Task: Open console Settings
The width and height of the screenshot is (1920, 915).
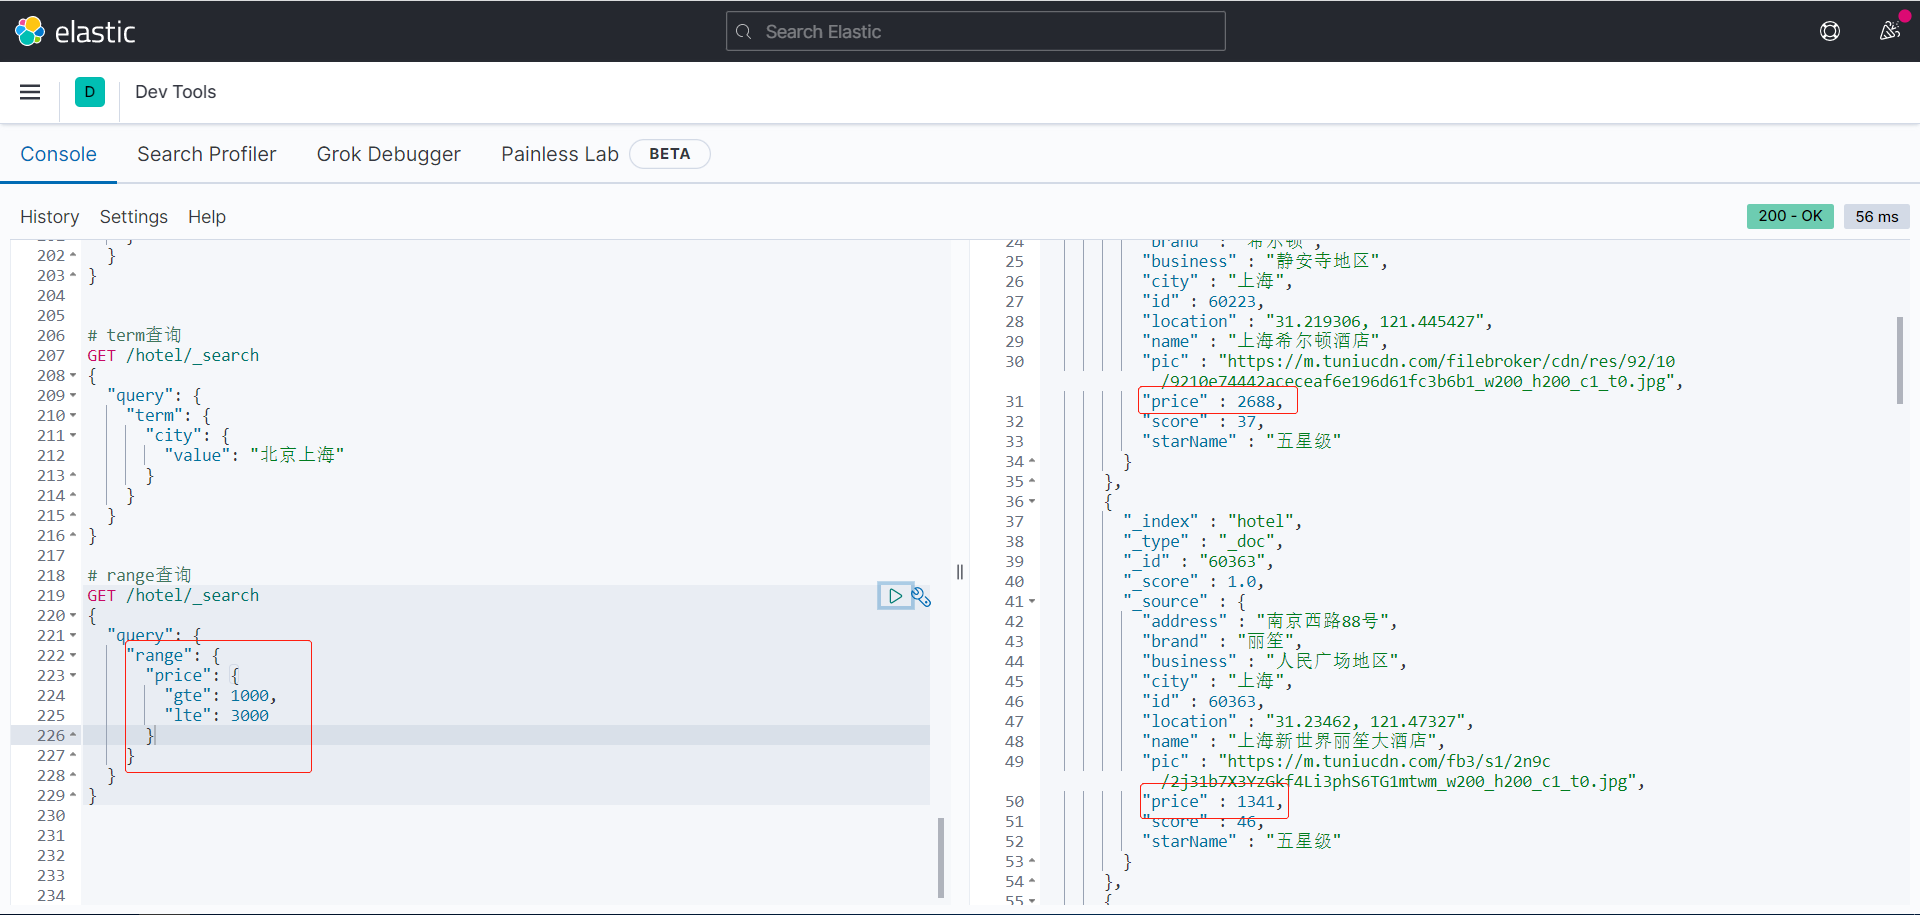Action: click(133, 217)
